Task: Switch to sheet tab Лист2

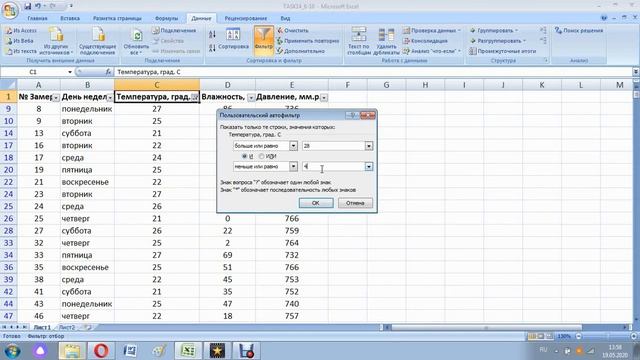Action: click(x=67, y=327)
